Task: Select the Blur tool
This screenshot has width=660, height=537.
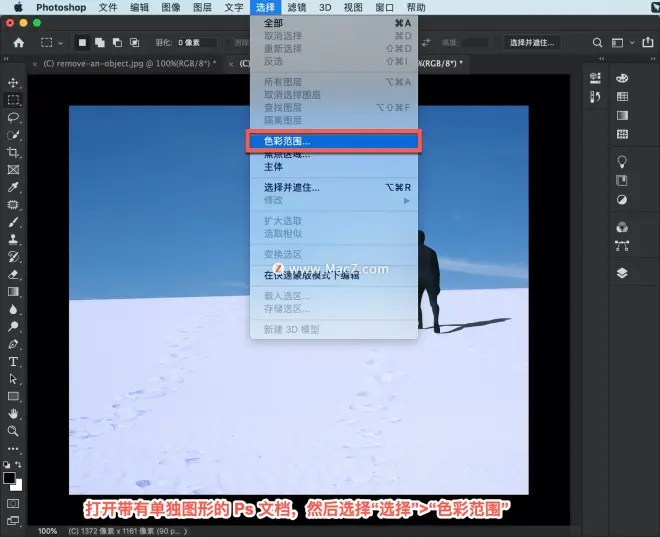Action: [13, 309]
